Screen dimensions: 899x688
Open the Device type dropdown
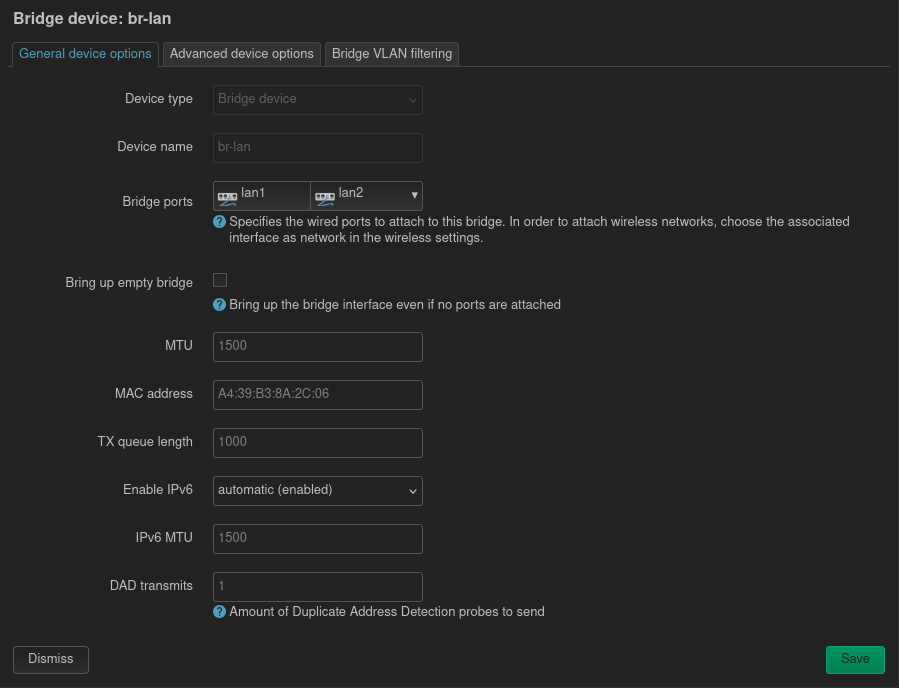pos(318,100)
